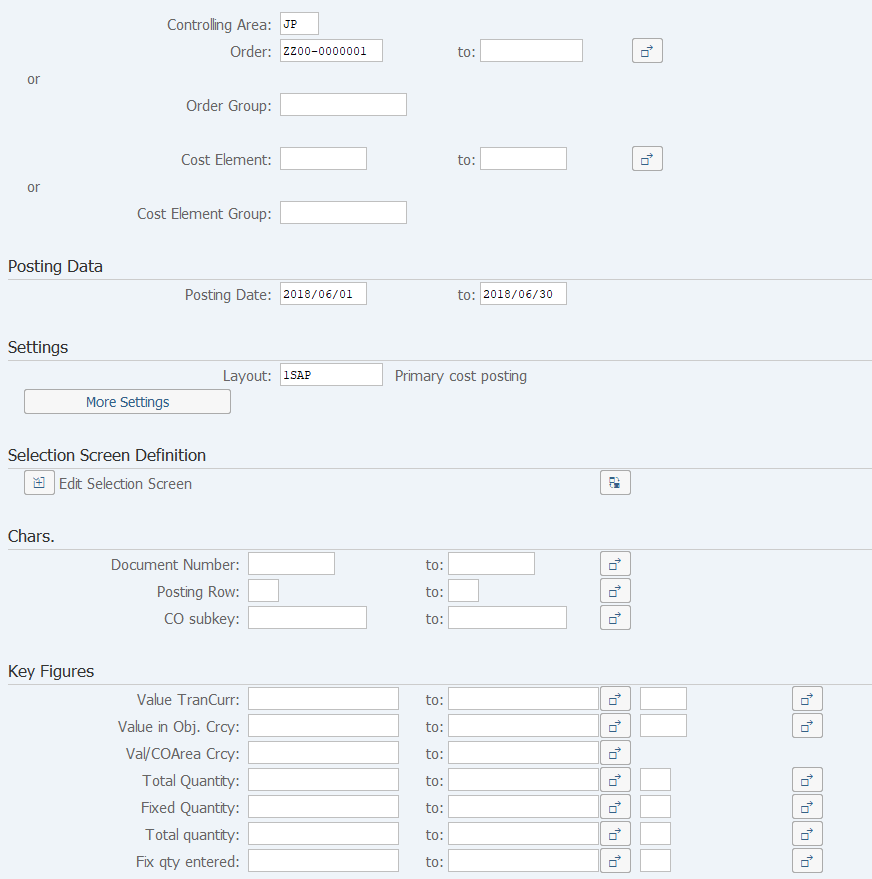This screenshot has height=879, width=872.
Task: Select the Controlling Area field showing JP
Action: (298, 23)
